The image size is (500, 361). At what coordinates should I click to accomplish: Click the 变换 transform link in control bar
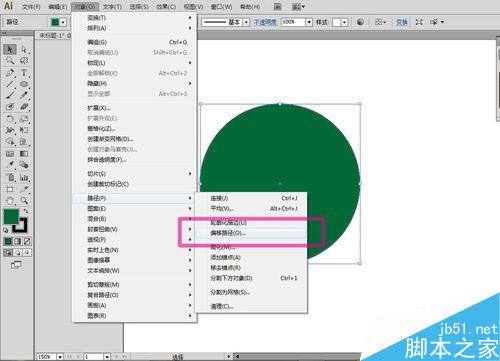402,22
